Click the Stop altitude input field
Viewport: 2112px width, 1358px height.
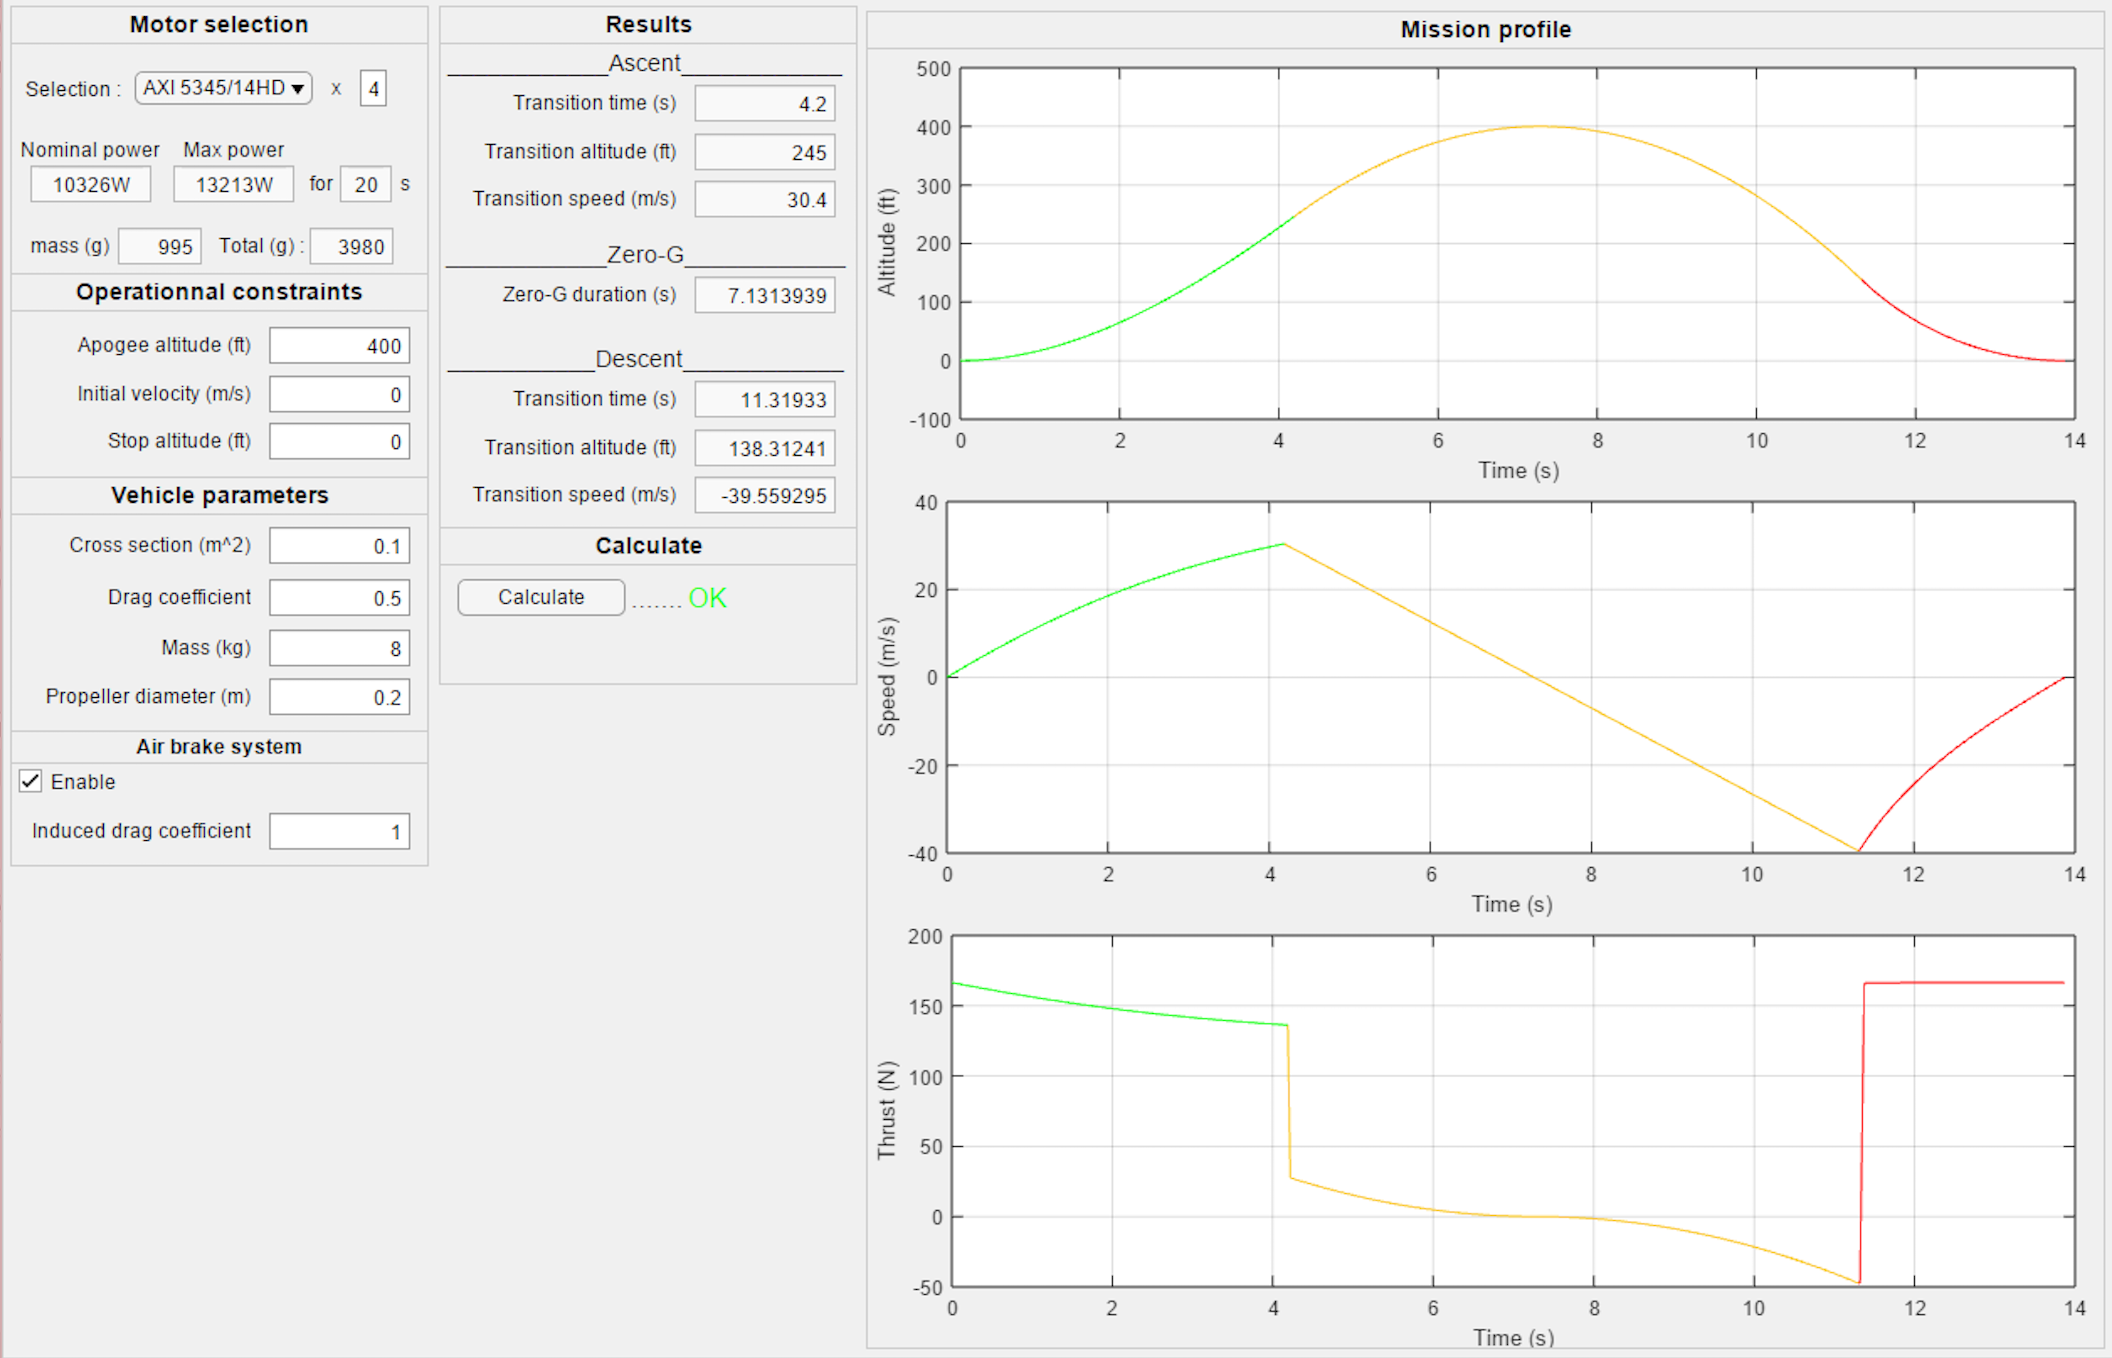pos(339,442)
